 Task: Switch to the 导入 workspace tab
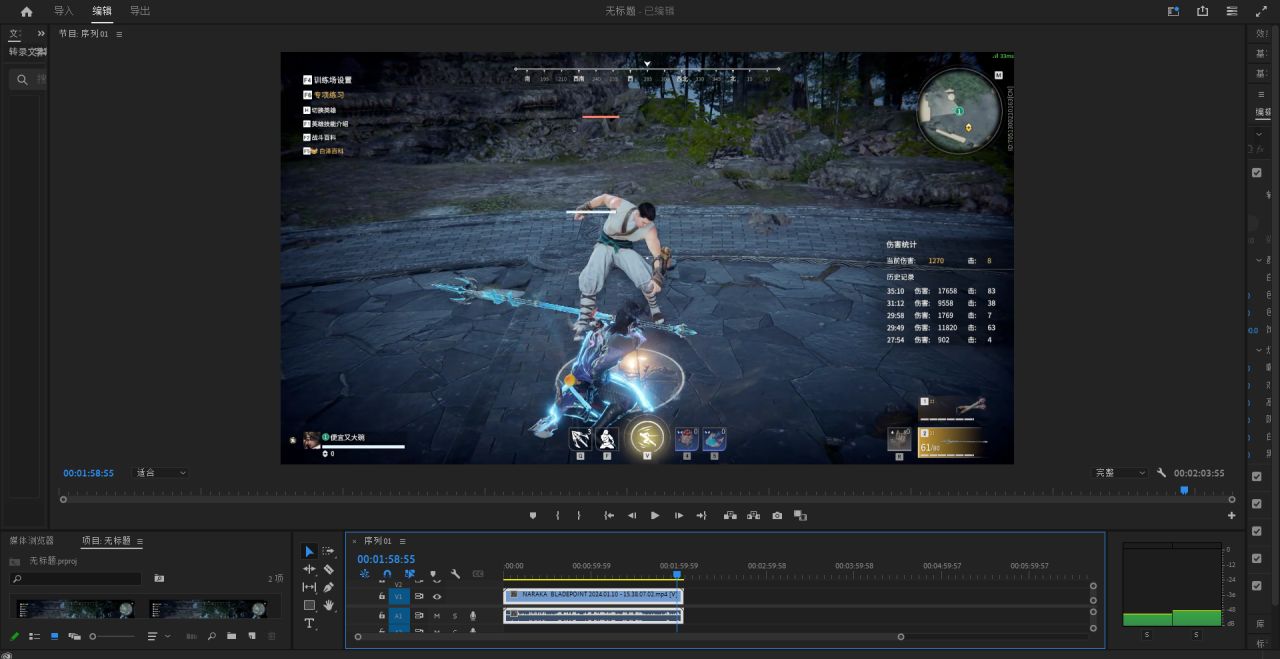(x=63, y=11)
